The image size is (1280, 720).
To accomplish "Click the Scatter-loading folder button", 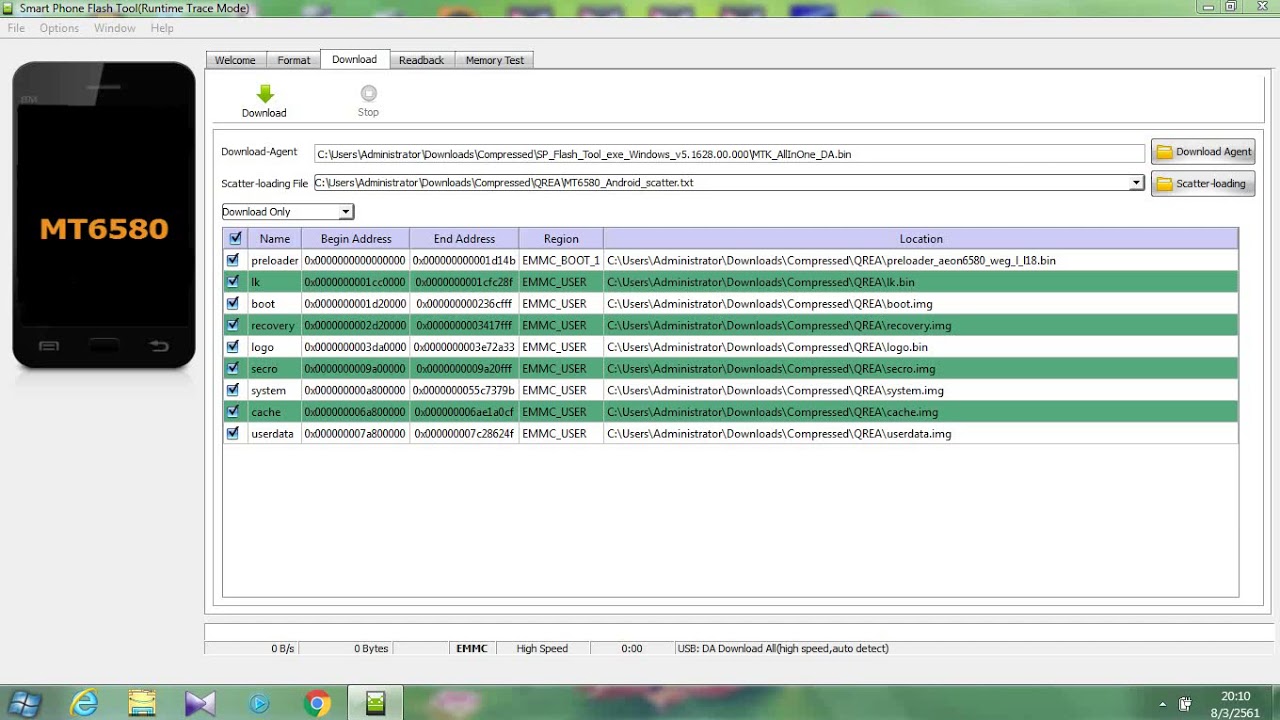I will pyautogui.click(x=1203, y=184).
